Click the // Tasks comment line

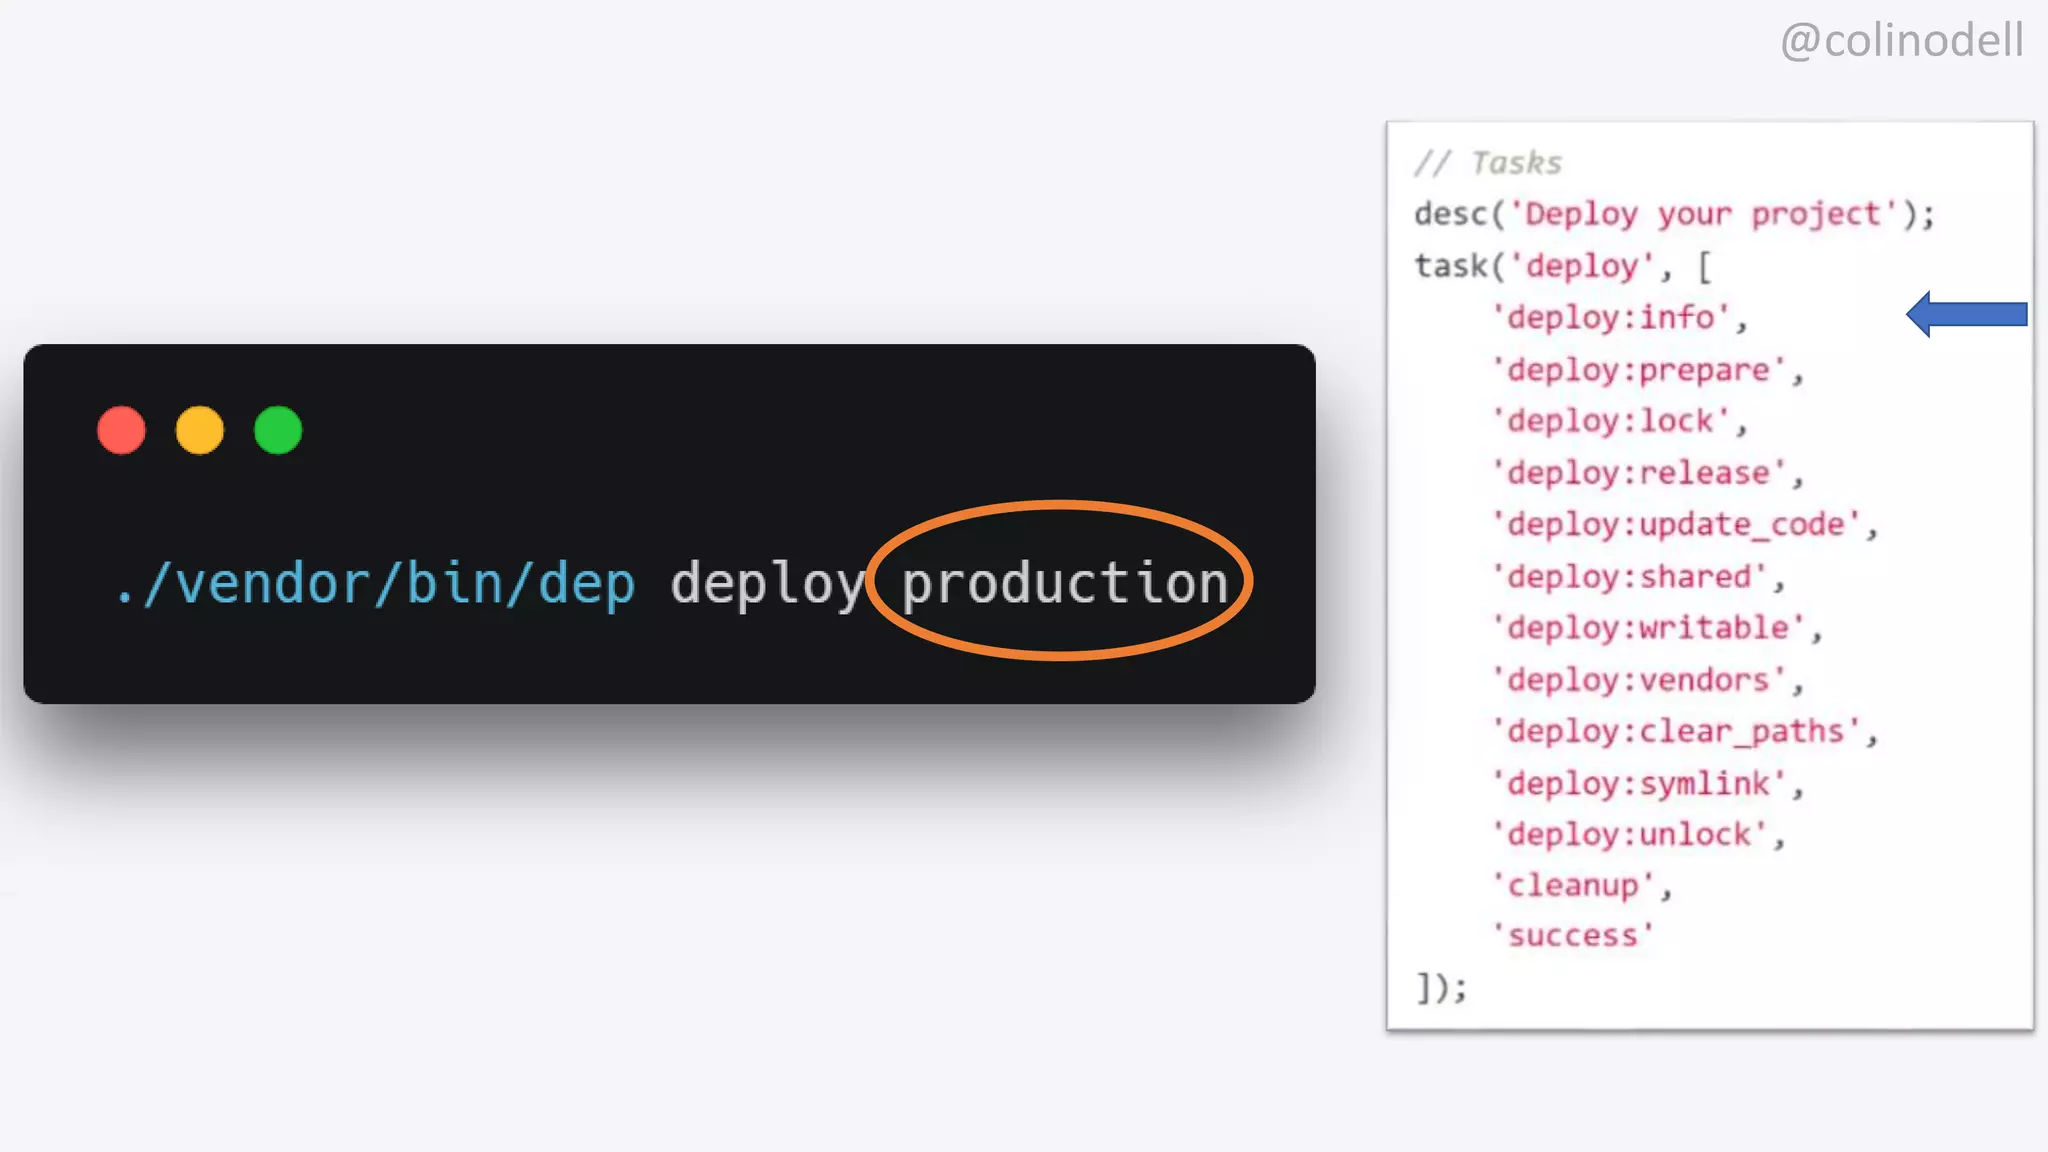pos(1488,163)
